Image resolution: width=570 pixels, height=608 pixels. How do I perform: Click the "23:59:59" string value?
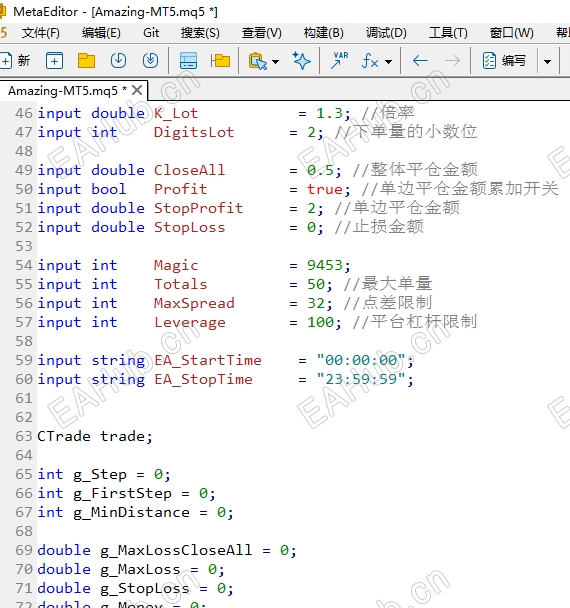tap(361, 379)
